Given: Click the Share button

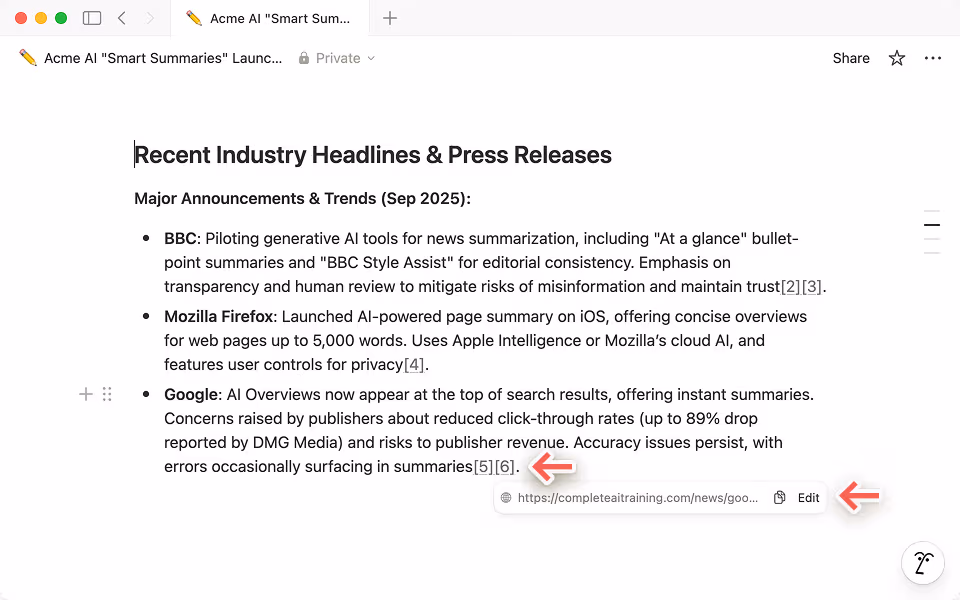Looking at the screenshot, I should coord(851,58).
